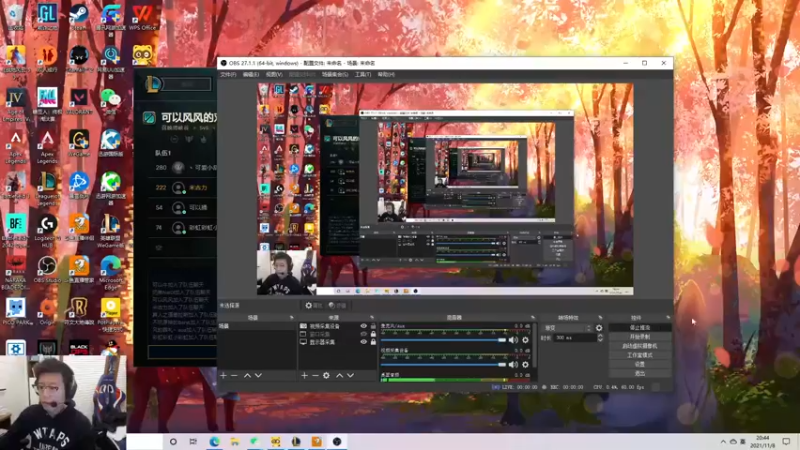Pop out the Controls dock via header icon
Screen dimensions: 800x450
tap(668, 318)
